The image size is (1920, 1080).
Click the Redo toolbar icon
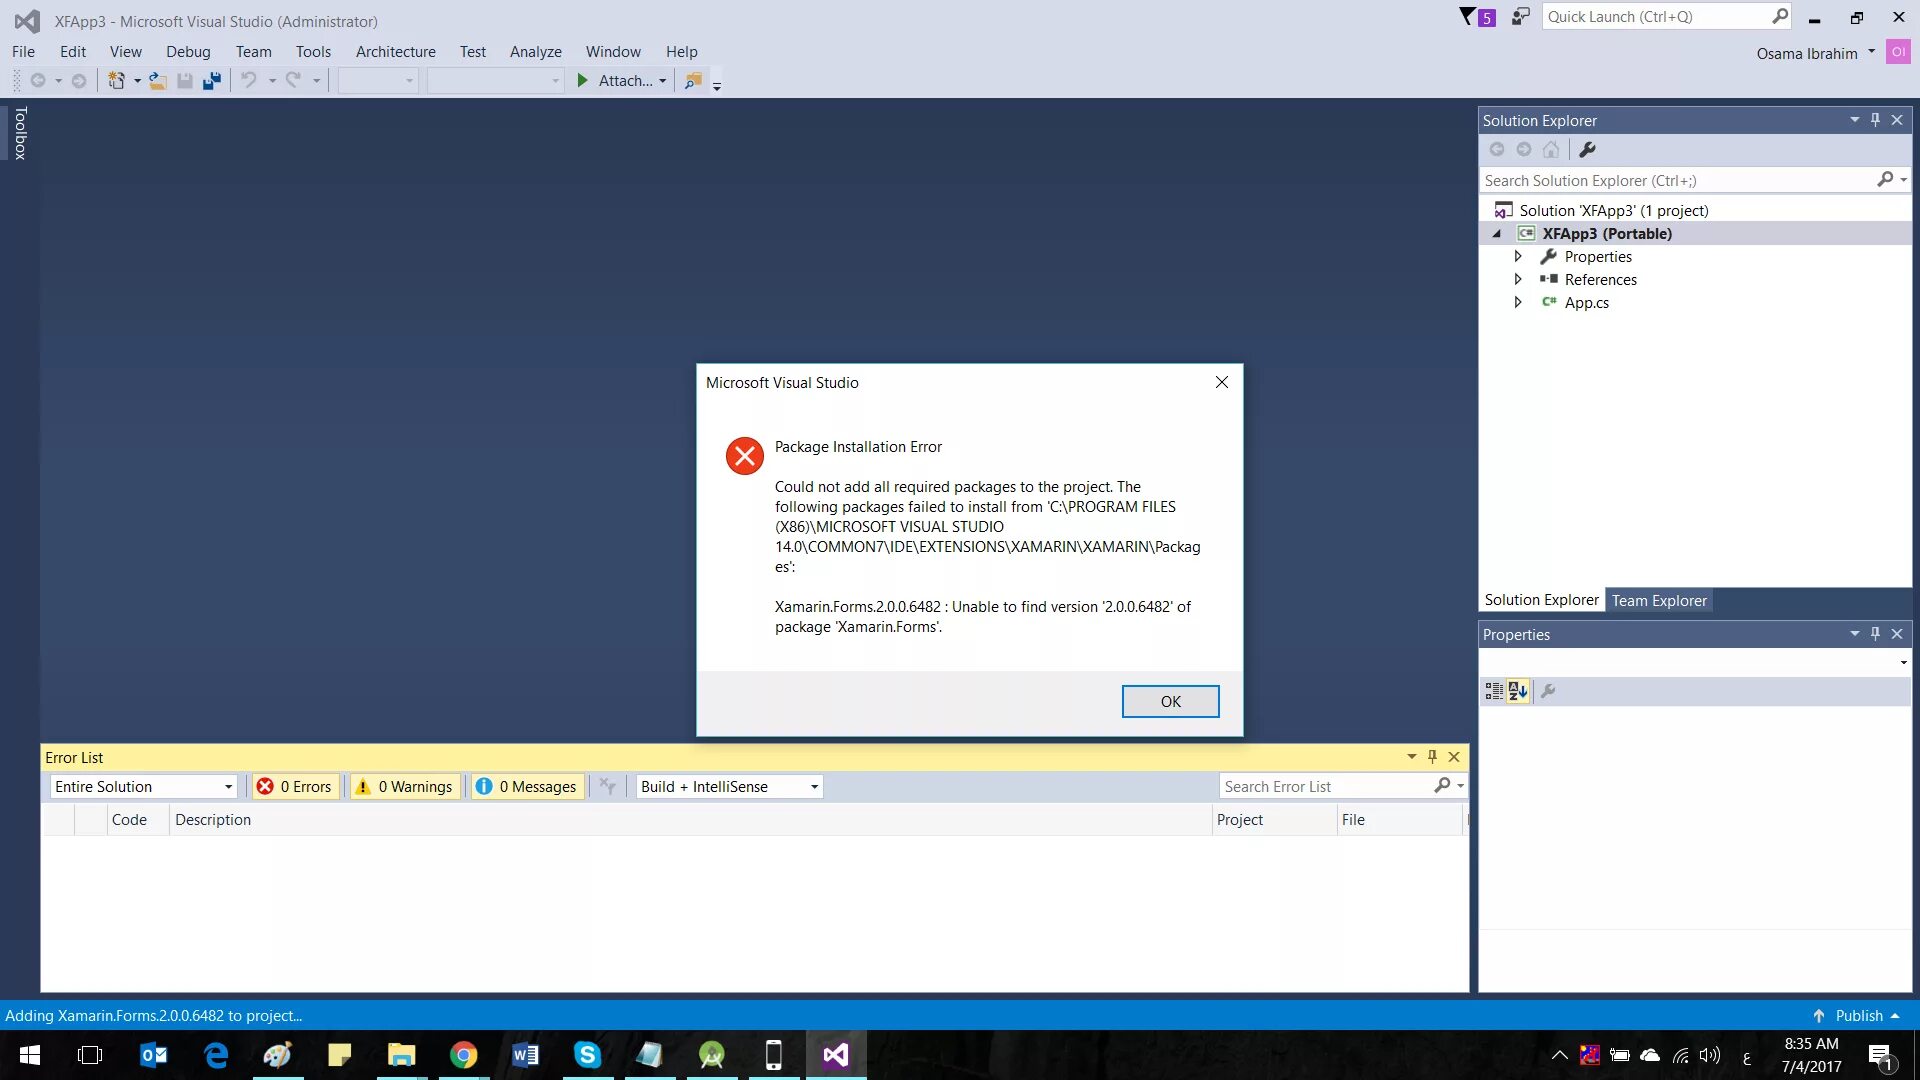pyautogui.click(x=294, y=81)
